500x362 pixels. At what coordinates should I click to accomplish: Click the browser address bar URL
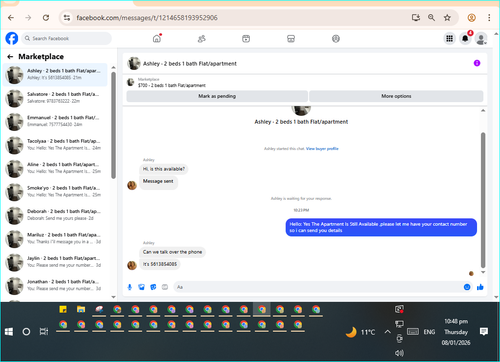(147, 18)
